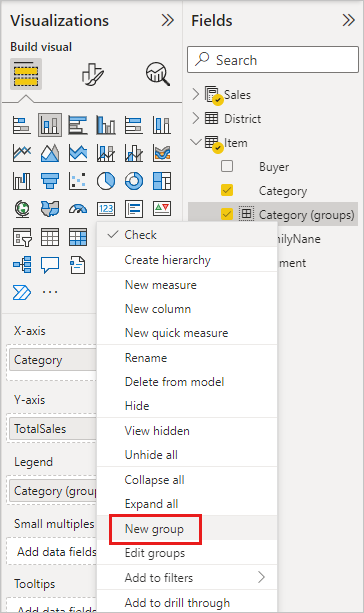
Task: Choose New measure from menu
Action: 187,285
